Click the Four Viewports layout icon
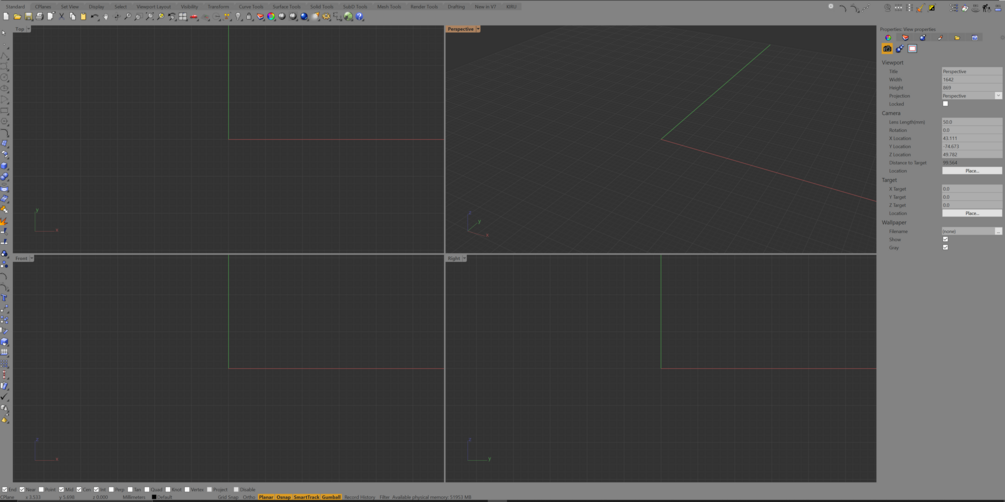The width and height of the screenshot is (1005, 502). point(182,16)
